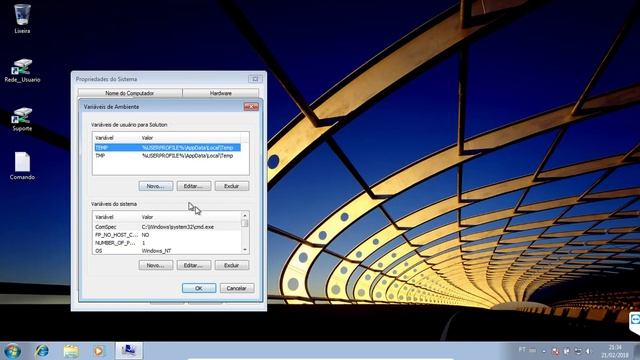Select the TMP user variable row
The height and width of the screenshot is (360, 640).
pos(167,156)
